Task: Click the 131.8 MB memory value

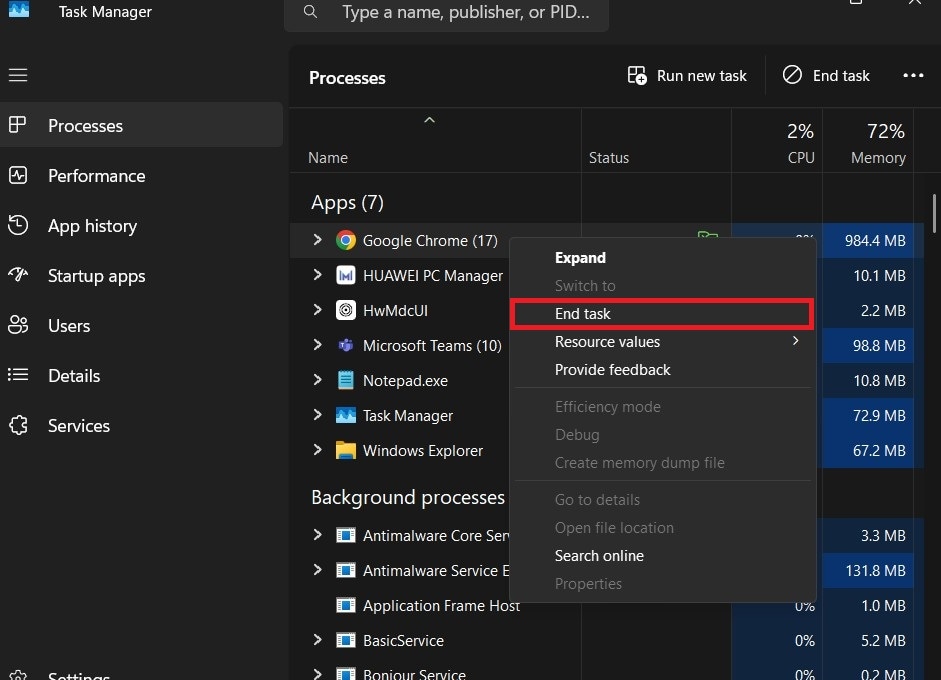Action: click(875, 570)
